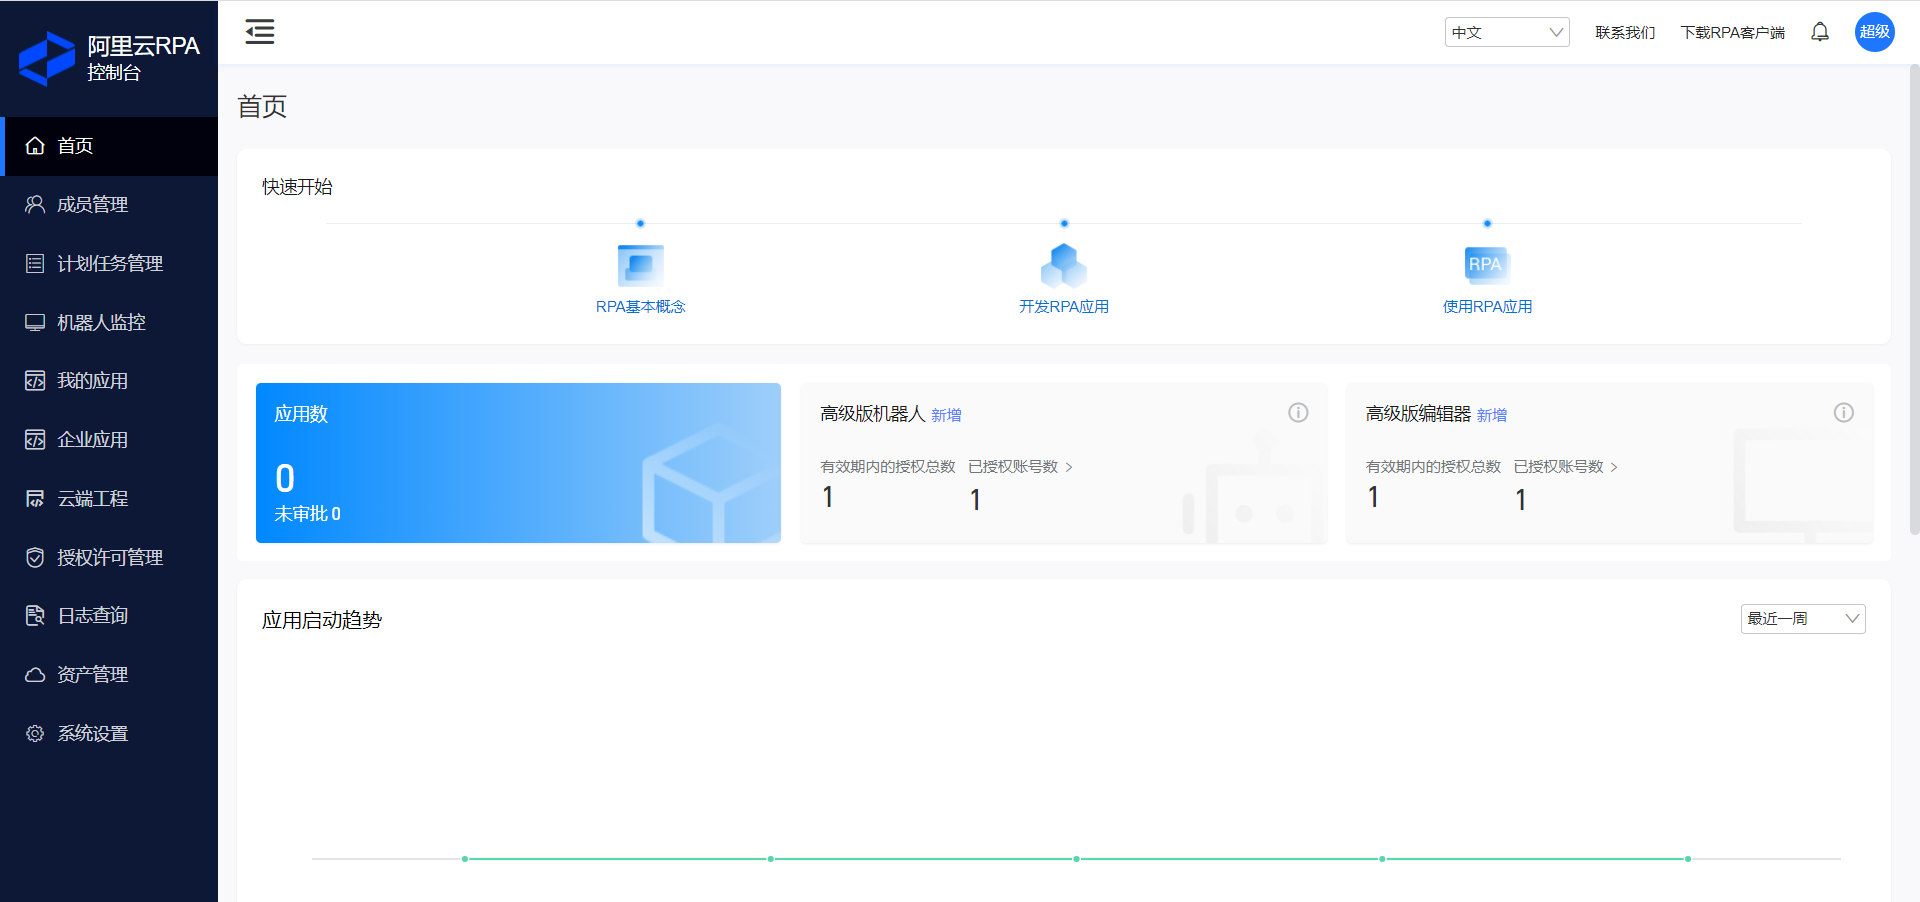The width and height of the screenshot is (1920, 902).
Task: Click the 阿里云RPA logo
Action: (47, 58)
